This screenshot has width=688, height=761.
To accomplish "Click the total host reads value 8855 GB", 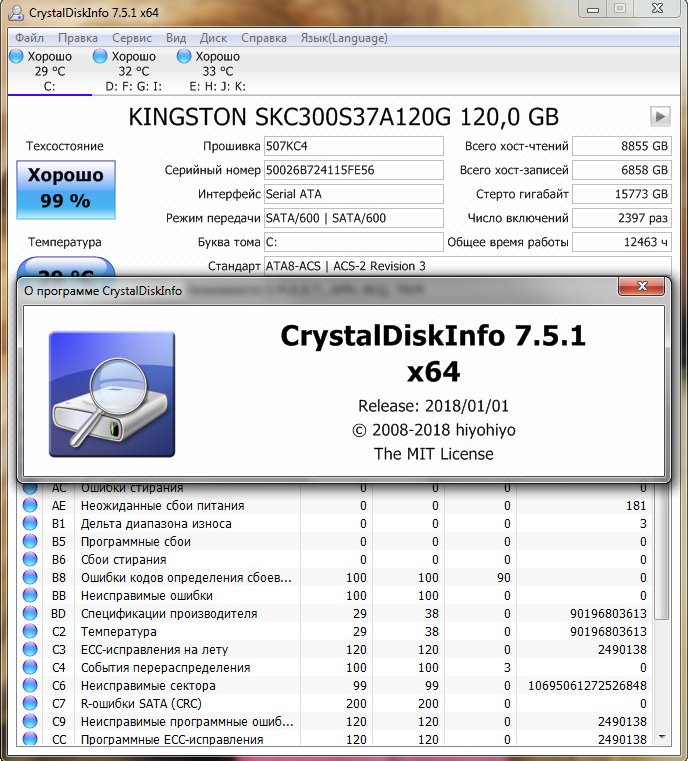I will click(x=622, y=146).
